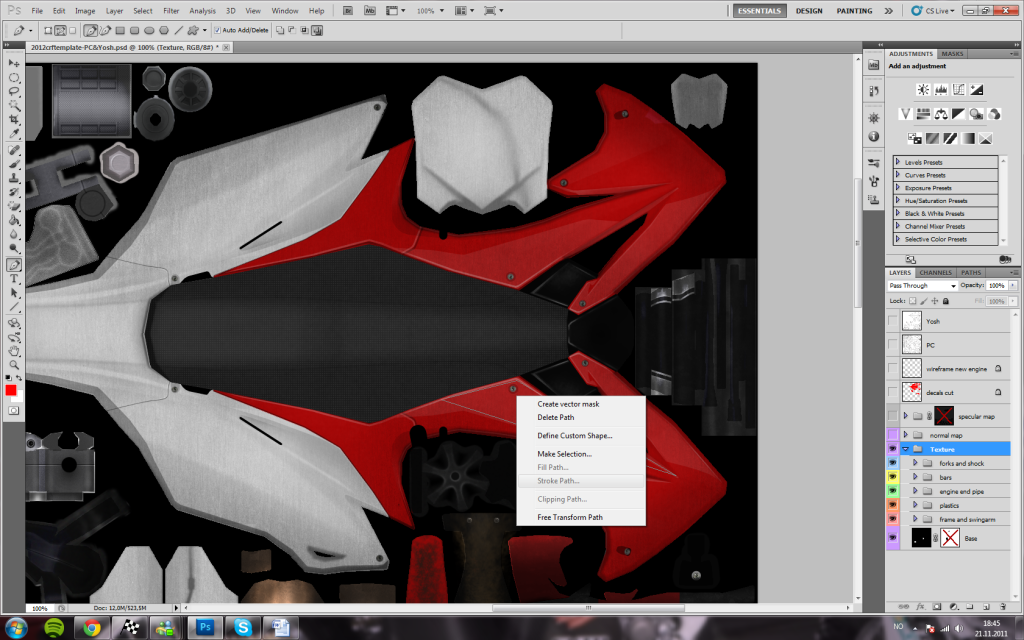
Task: Choose Make Selection from context menu
Action: pyautogui.click(x=564, y=454)
